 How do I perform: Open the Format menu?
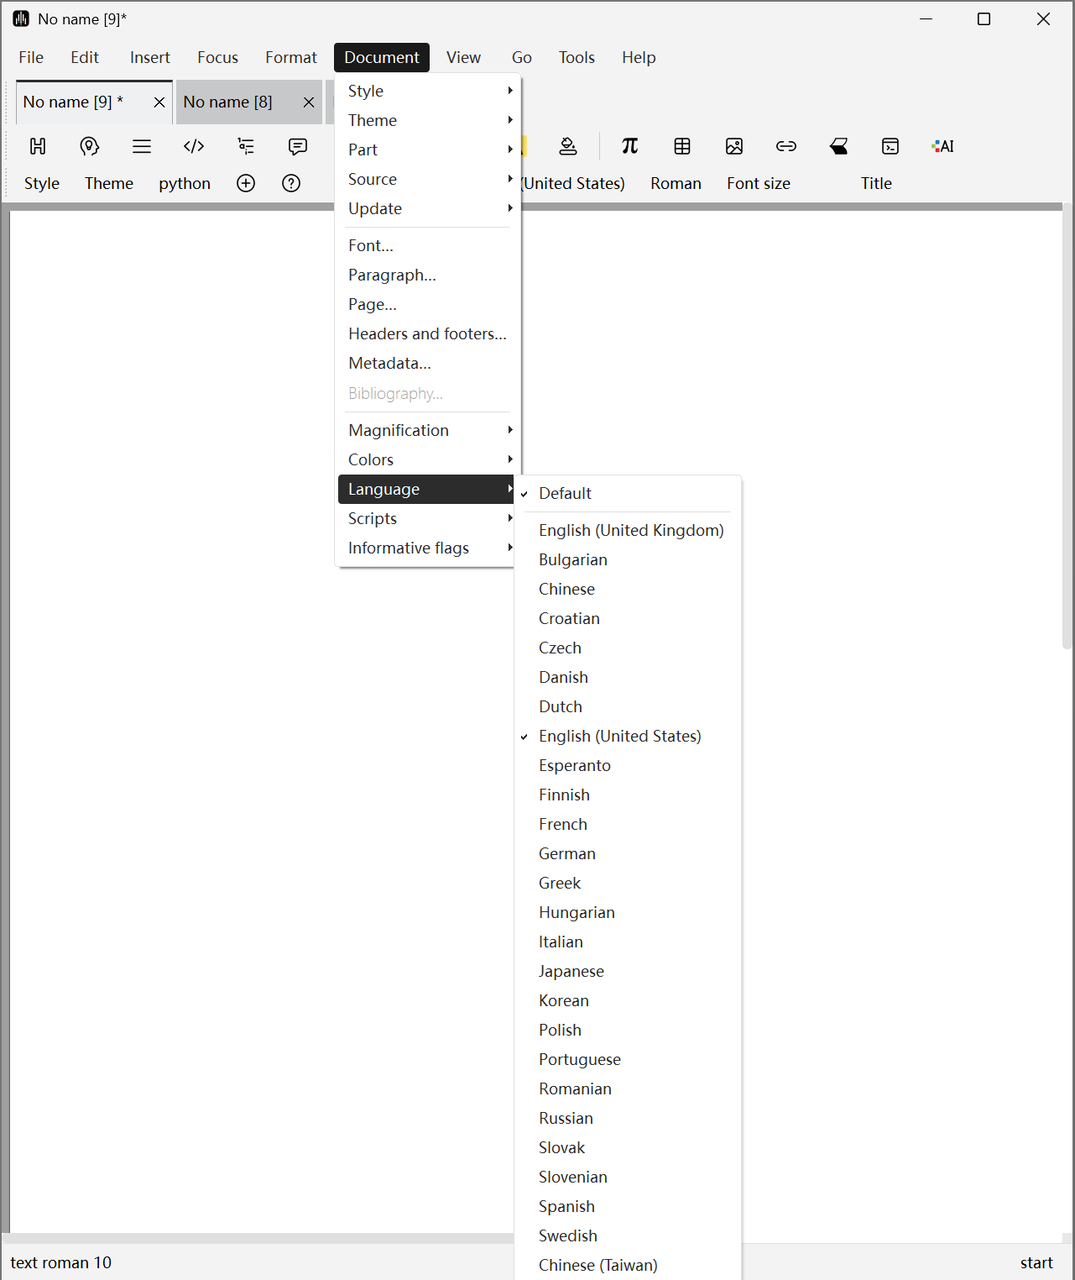point(290,57)
